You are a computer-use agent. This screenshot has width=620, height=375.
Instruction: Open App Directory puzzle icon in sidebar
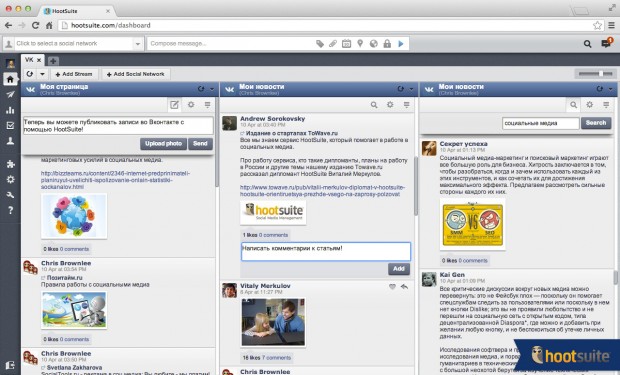(10, 164)
